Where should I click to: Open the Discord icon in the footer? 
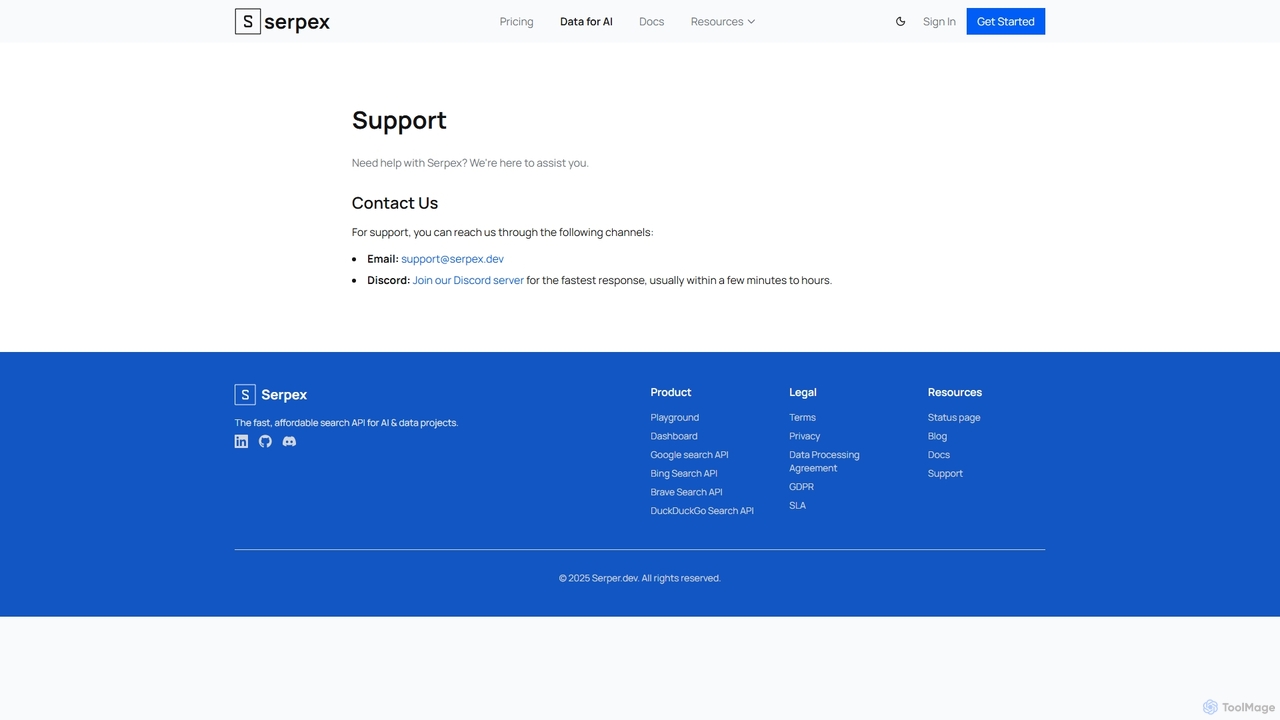[x=289, y=441]
